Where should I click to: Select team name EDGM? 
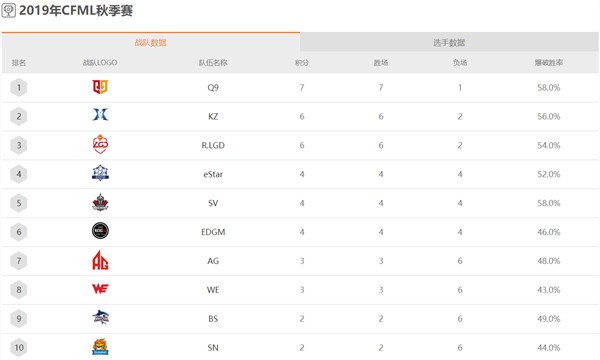(213, 232)
